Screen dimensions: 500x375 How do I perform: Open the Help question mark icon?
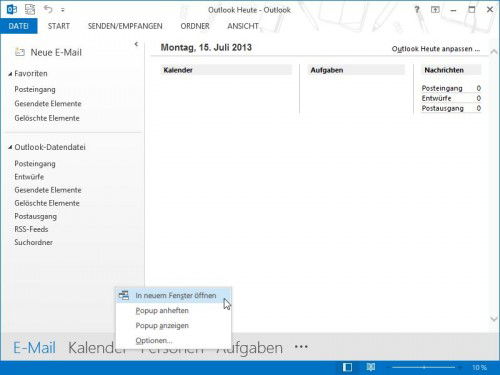417,10
